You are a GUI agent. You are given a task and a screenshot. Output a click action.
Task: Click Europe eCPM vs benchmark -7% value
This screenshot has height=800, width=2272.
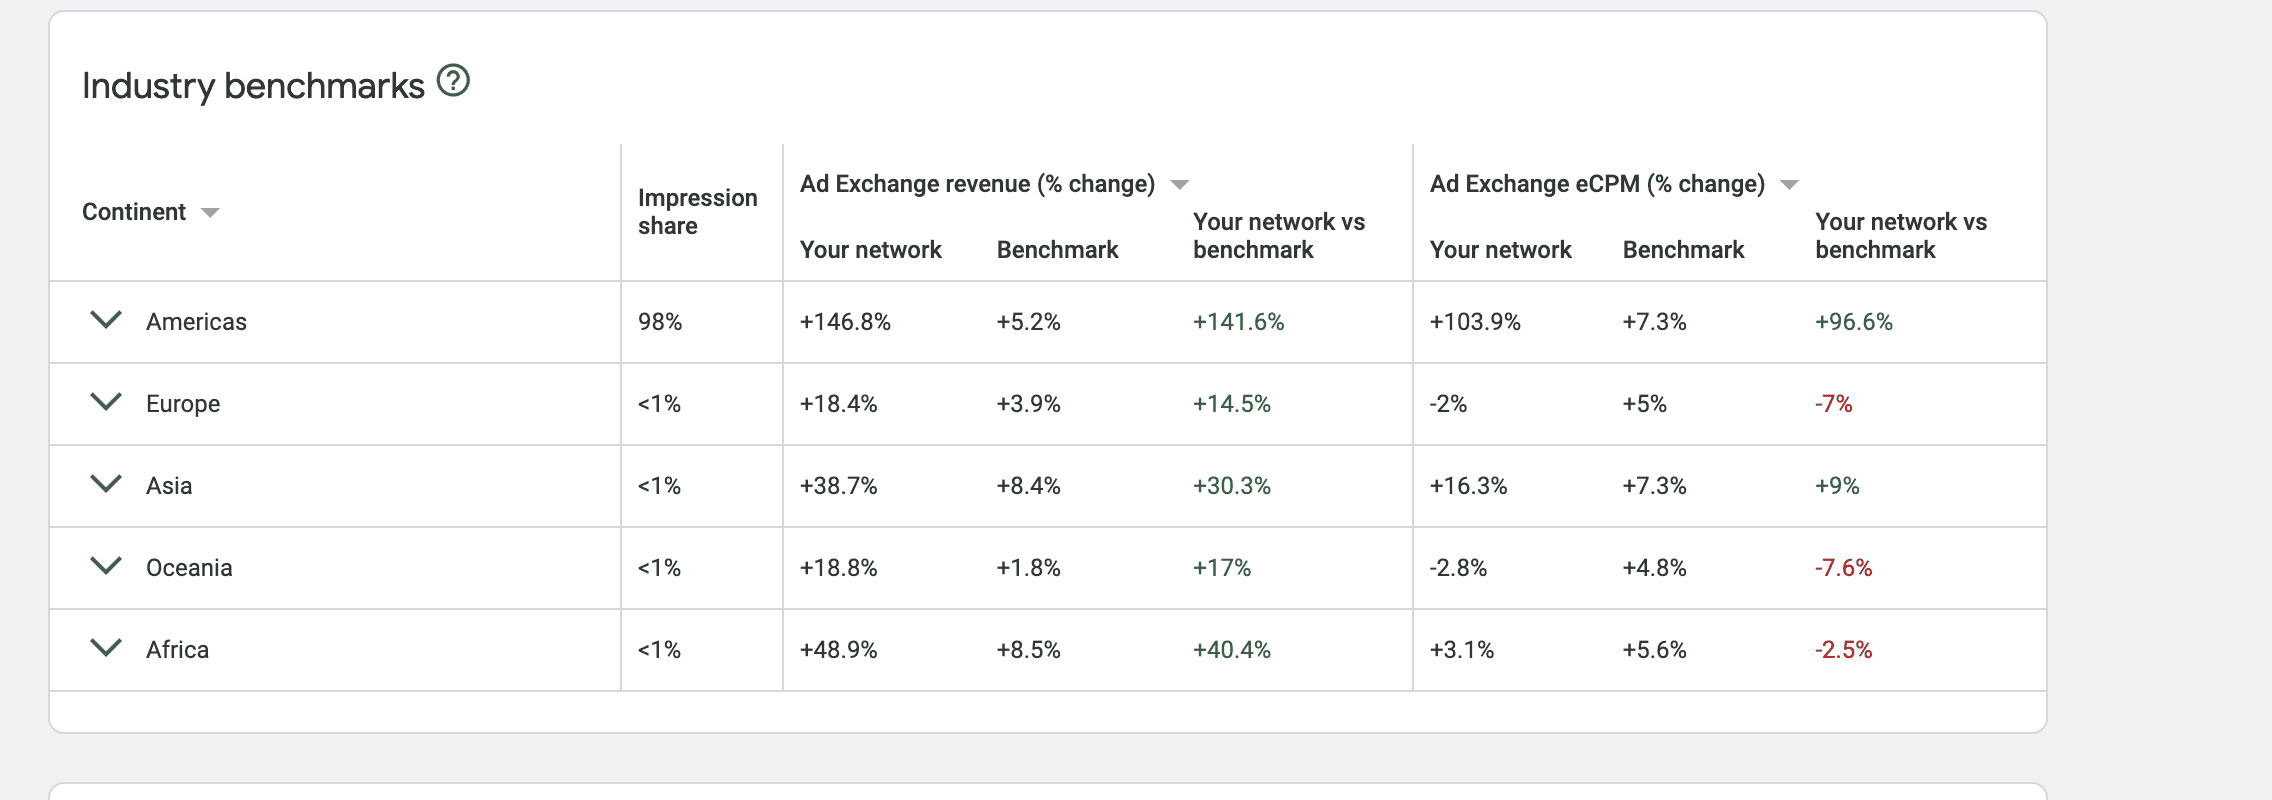click(1833, 404)
